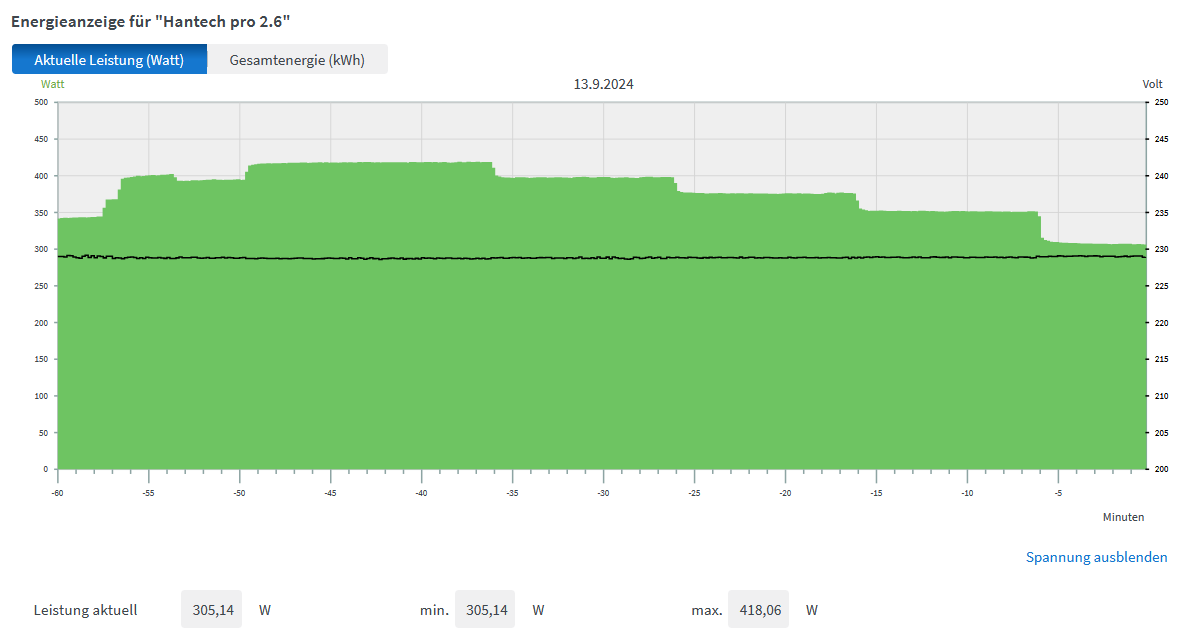This screenshot has height=631, width=1187.
Task: Switch to the Aktuelle Leistung (Watt) tab
Action: [x=109, y=60]
